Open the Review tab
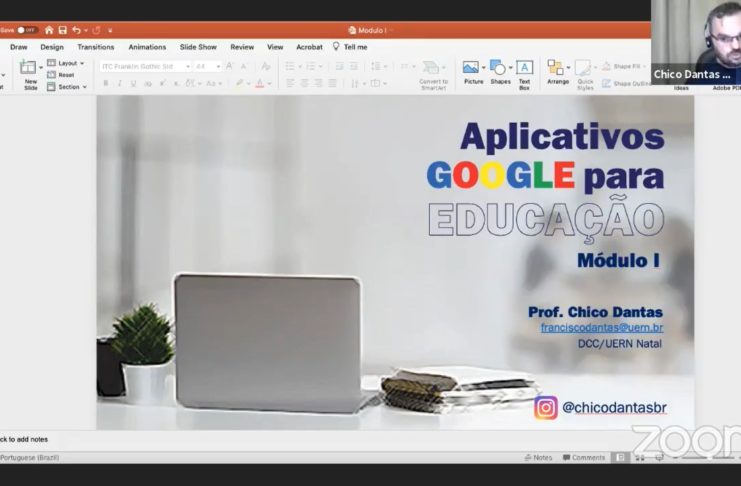The image size is (741, 486). point(242,47)
